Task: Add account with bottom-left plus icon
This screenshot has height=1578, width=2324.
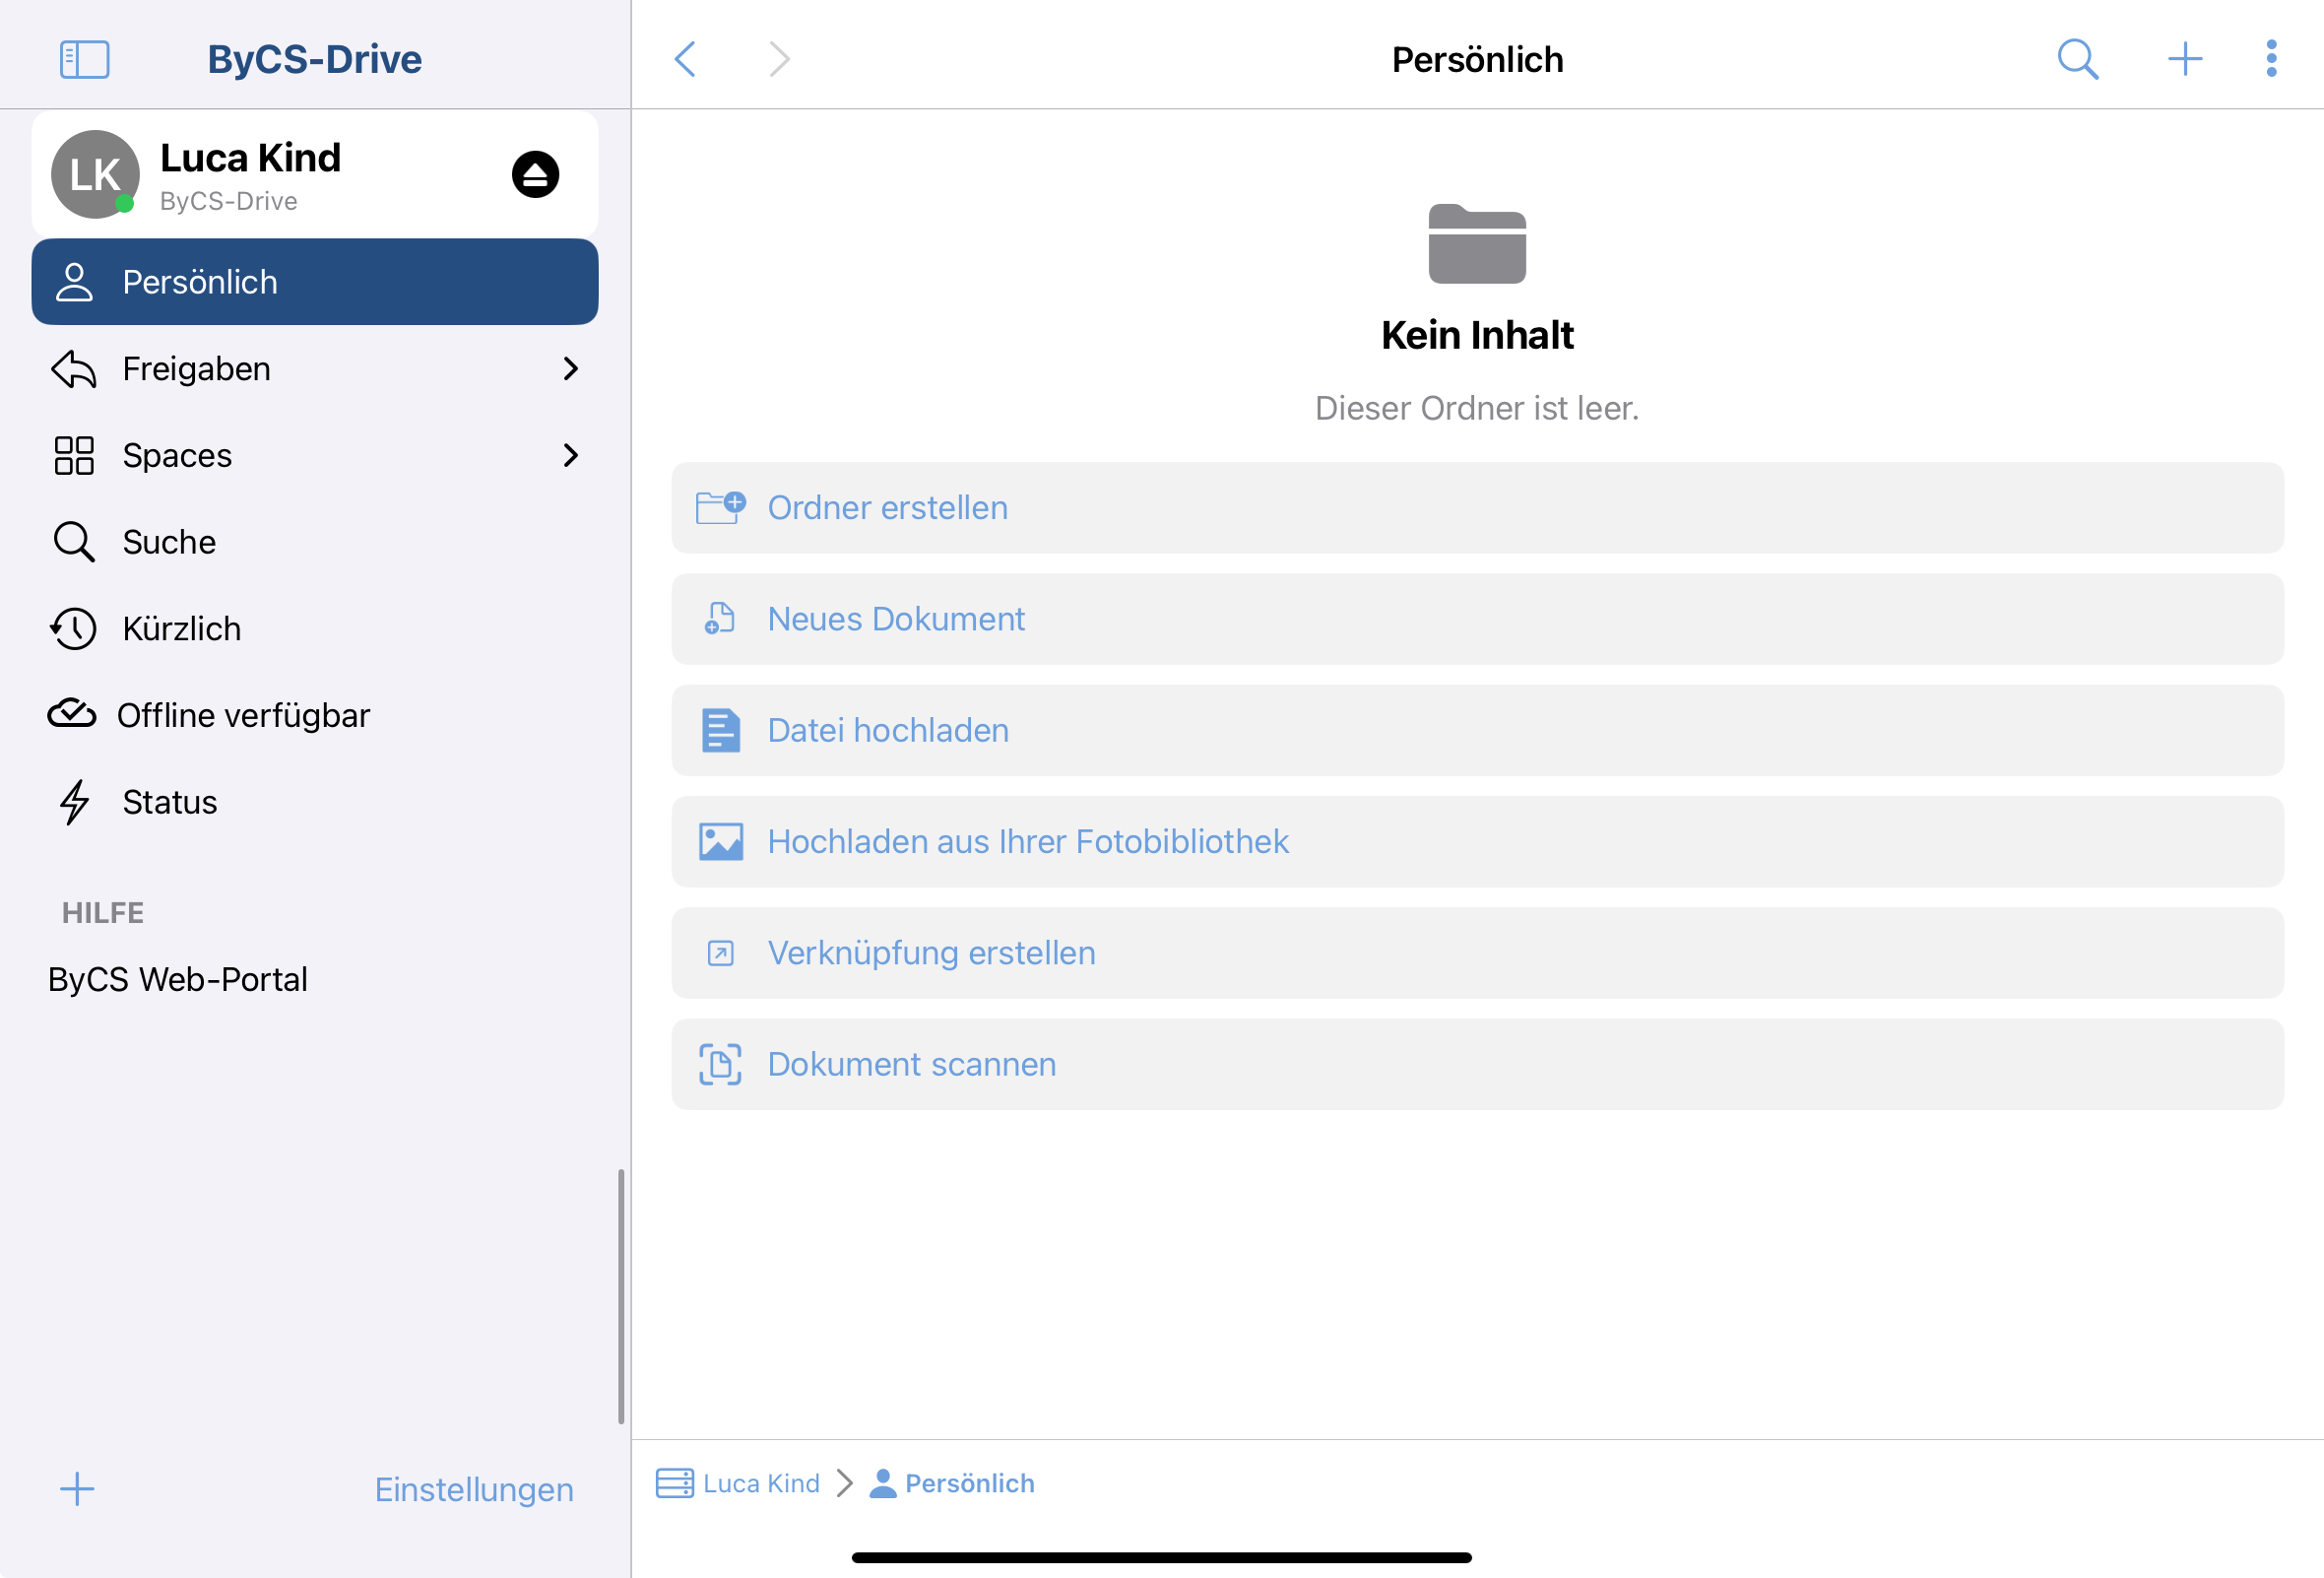Action: click(77, 1489)
